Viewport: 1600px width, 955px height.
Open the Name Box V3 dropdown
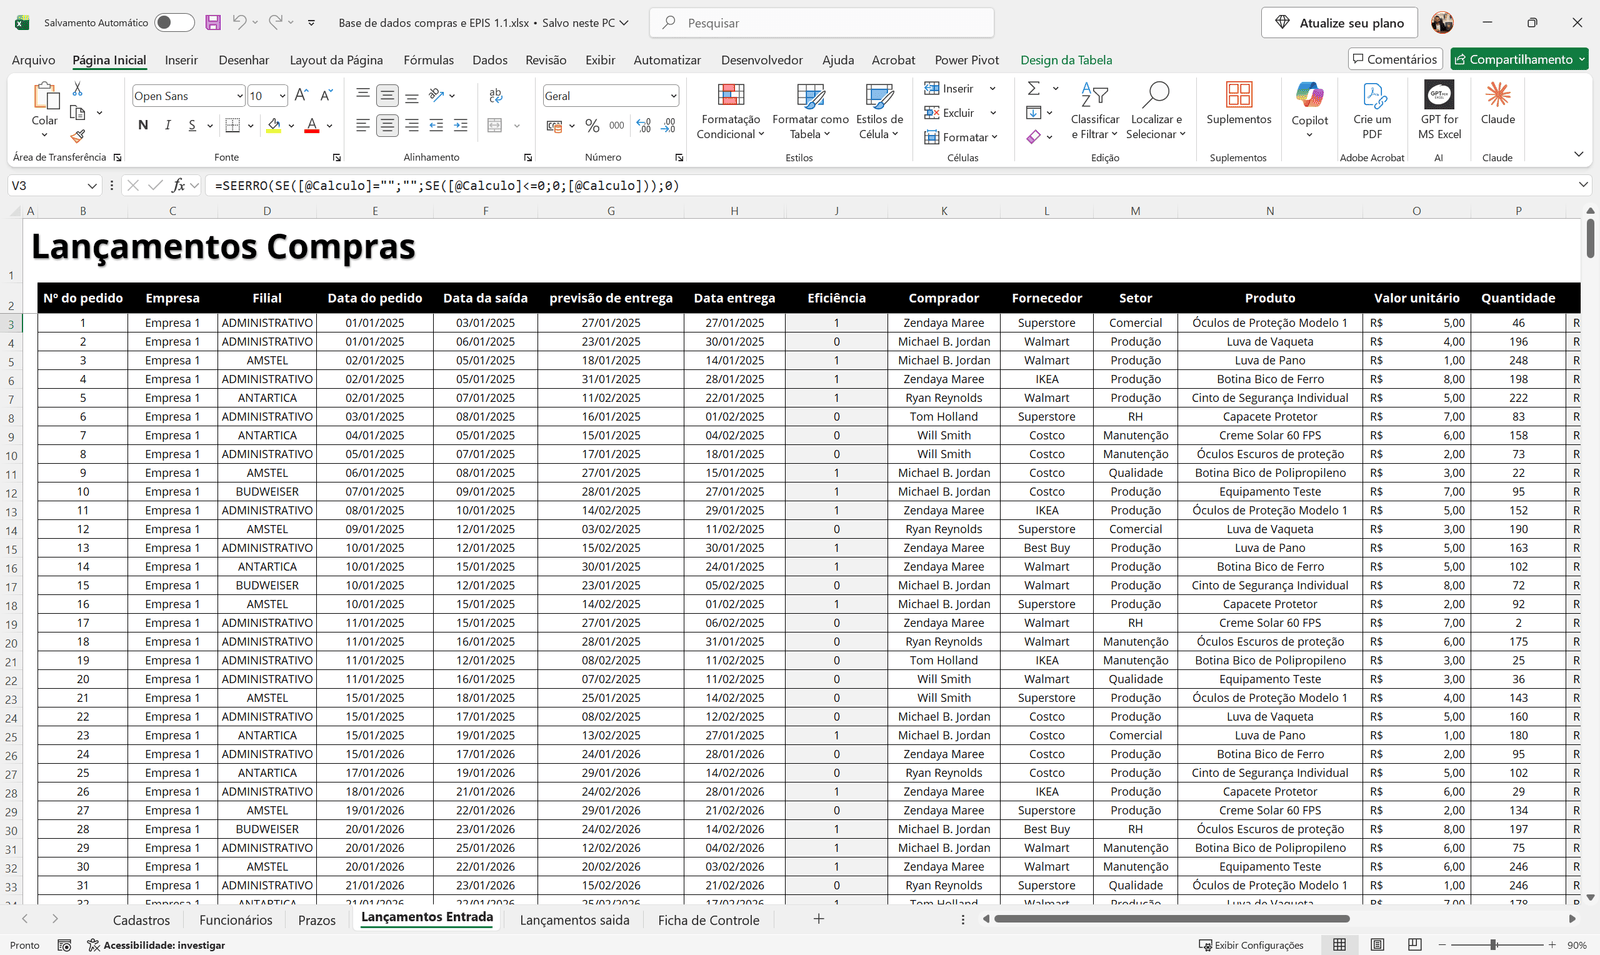[92, 186]
